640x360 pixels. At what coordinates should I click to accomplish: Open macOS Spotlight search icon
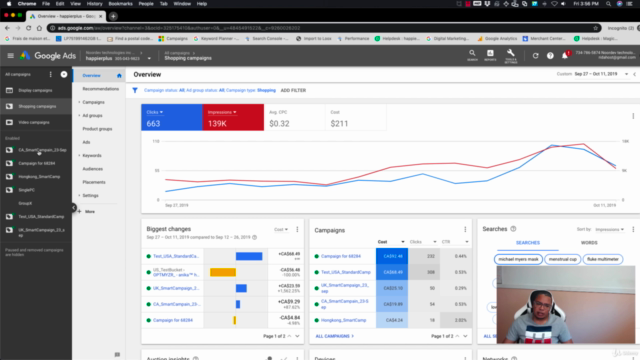609,4
